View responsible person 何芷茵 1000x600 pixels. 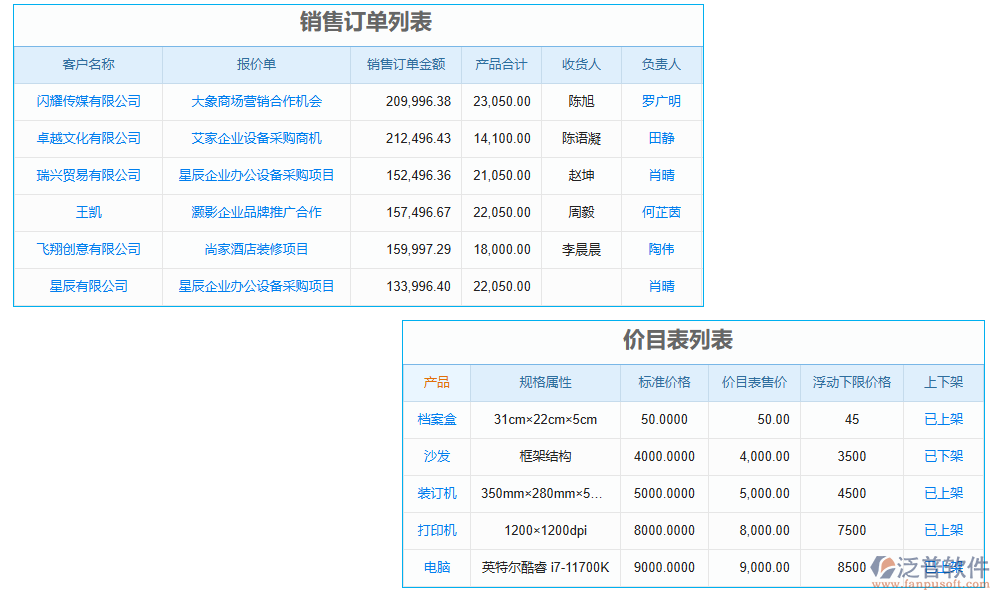(661, 212)
